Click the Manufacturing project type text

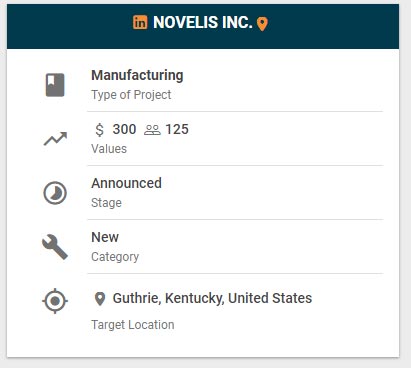pos(137,75)
